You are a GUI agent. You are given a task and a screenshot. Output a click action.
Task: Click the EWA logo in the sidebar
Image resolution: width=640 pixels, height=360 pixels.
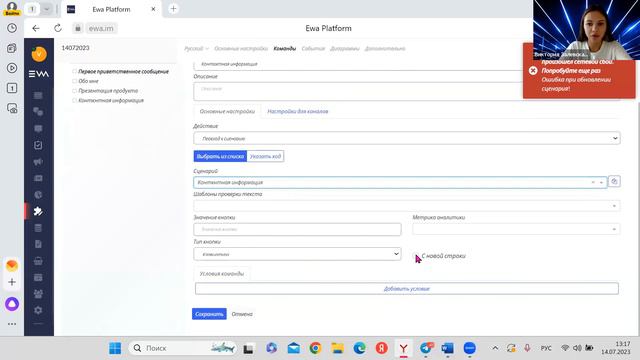pos(39,74)
